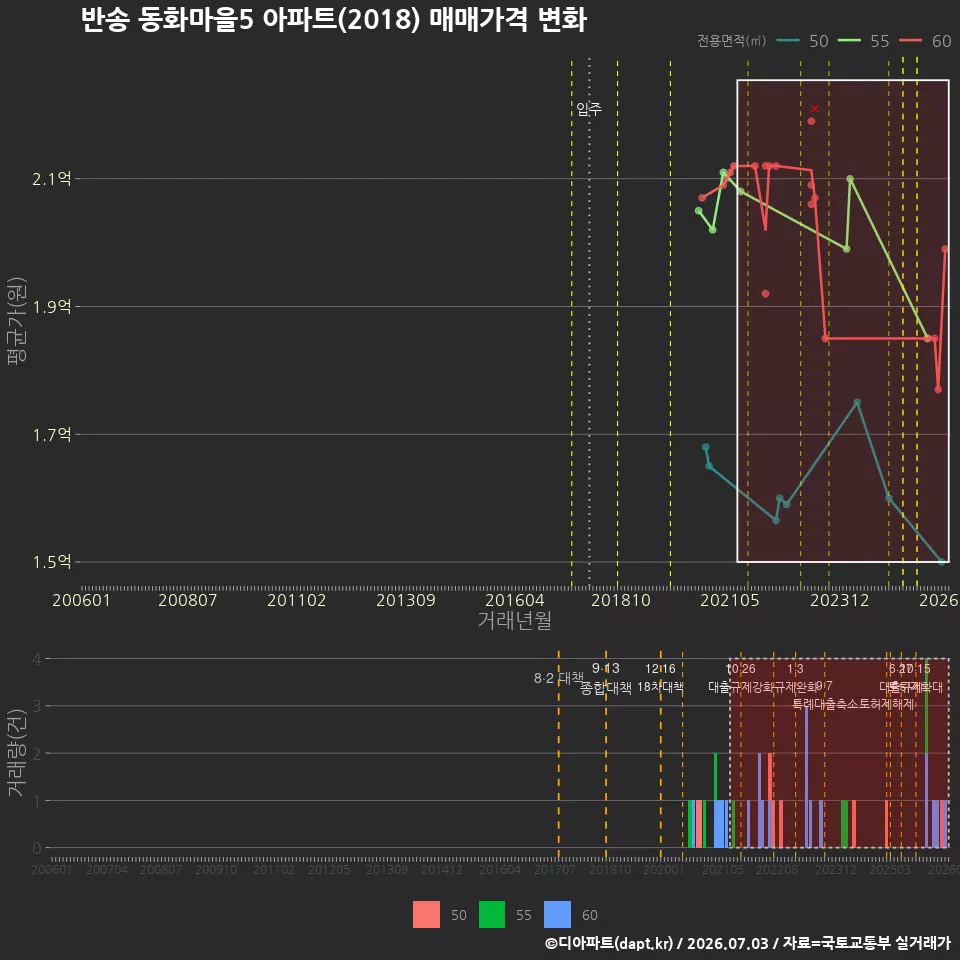Click the 201604 label on the price chart axis

515,600
